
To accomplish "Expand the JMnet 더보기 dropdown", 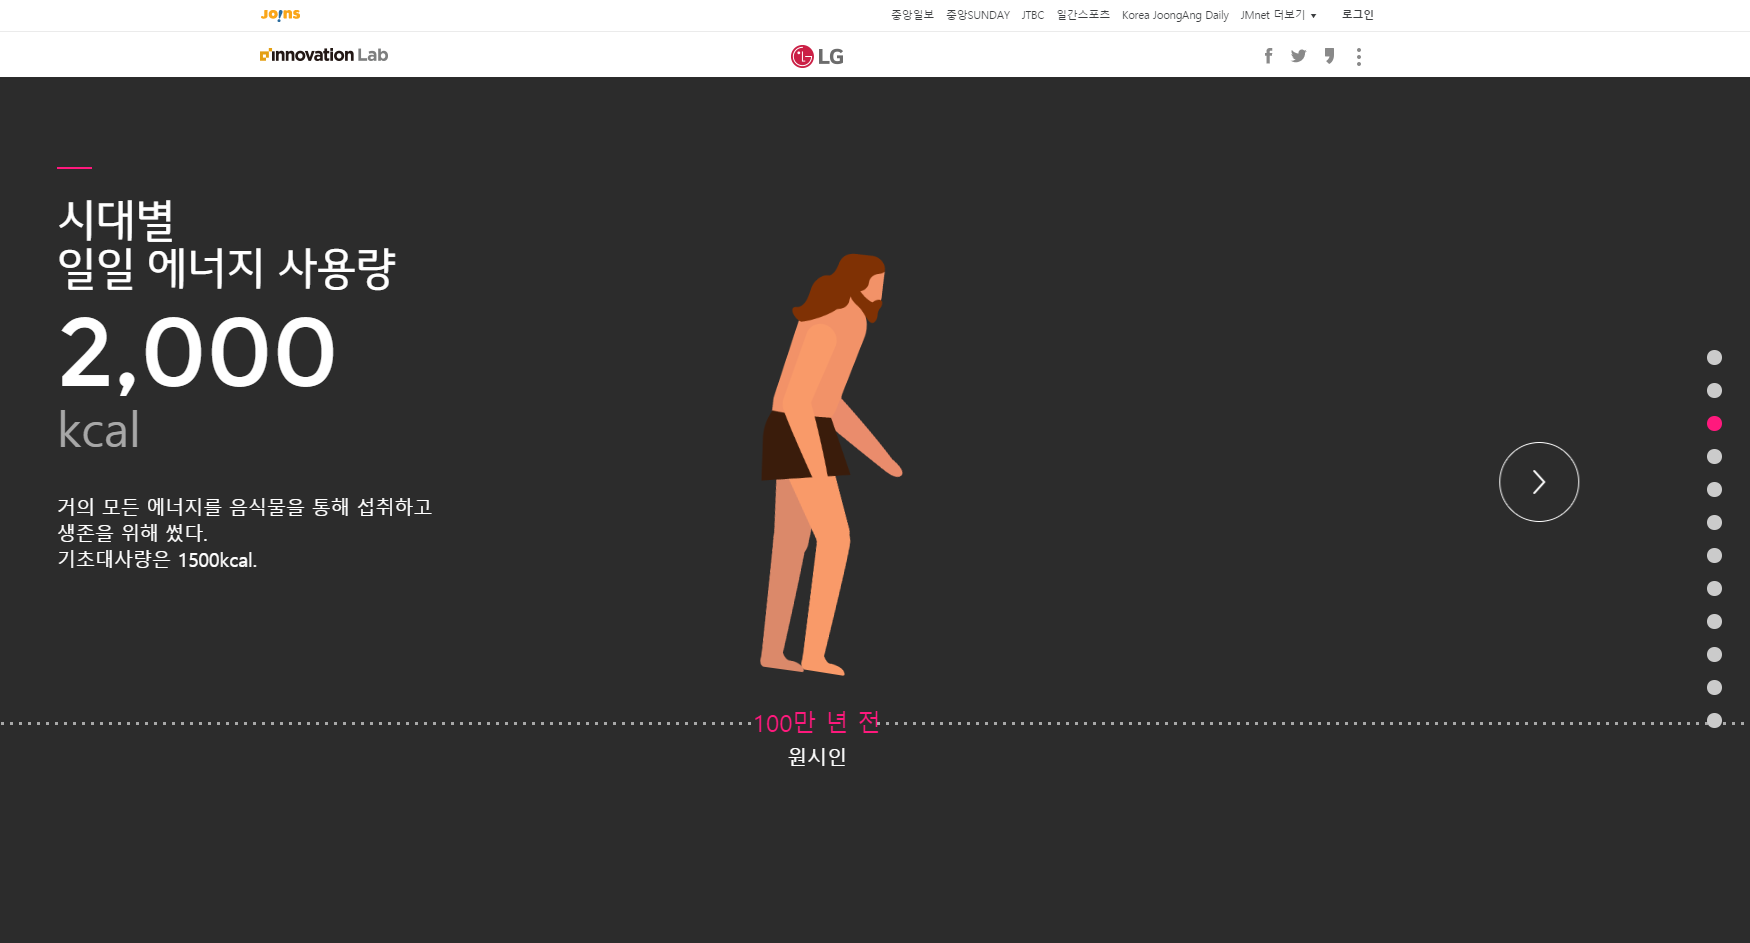I will coord(1278,15).
